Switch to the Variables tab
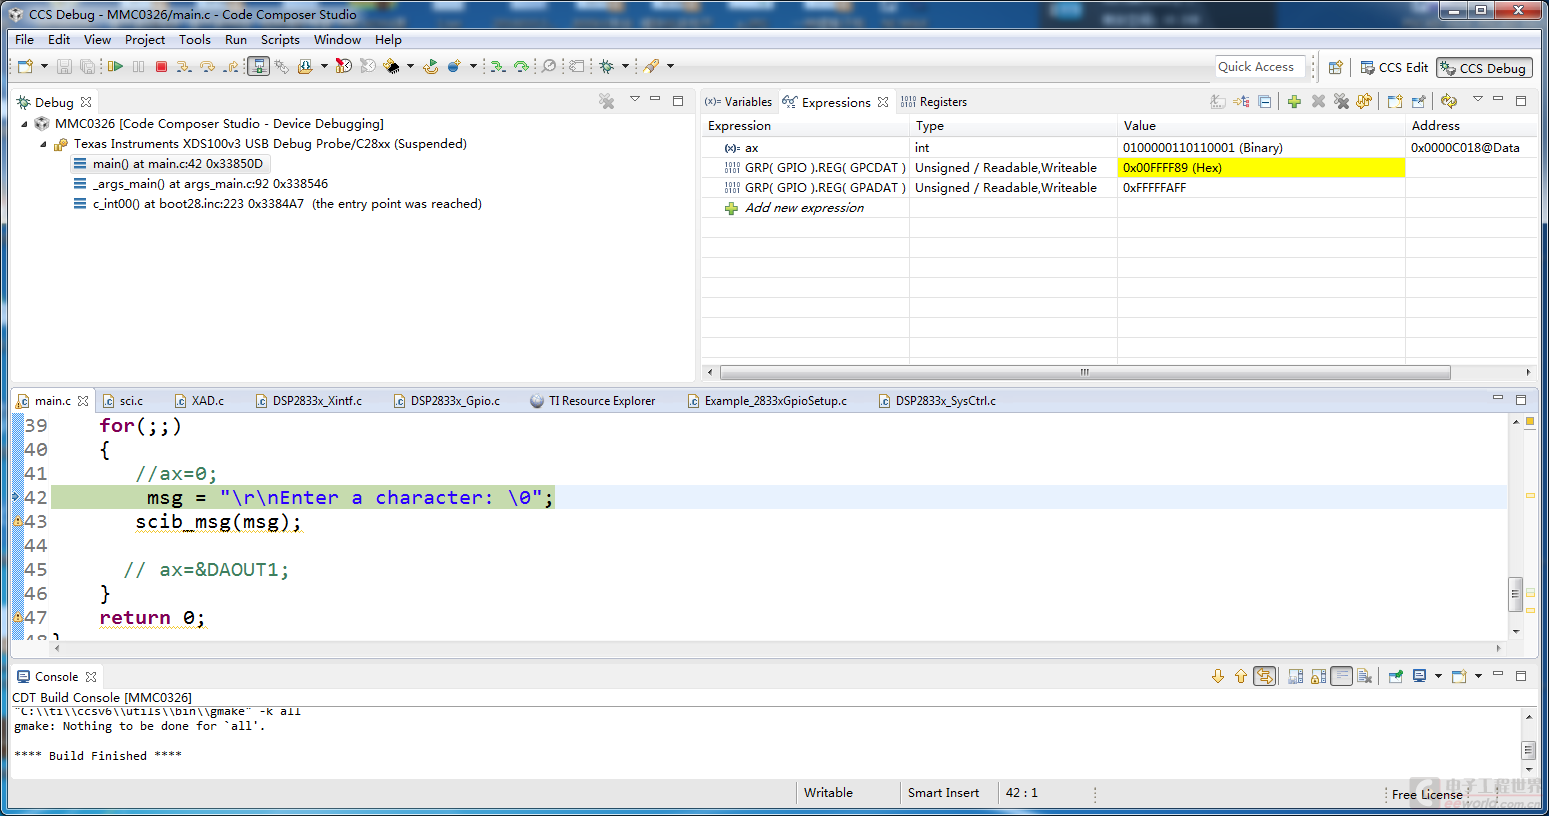Image resolution: width=1549 pixels, height=816 pixels. pyautogui.click(x=738, y=102)
